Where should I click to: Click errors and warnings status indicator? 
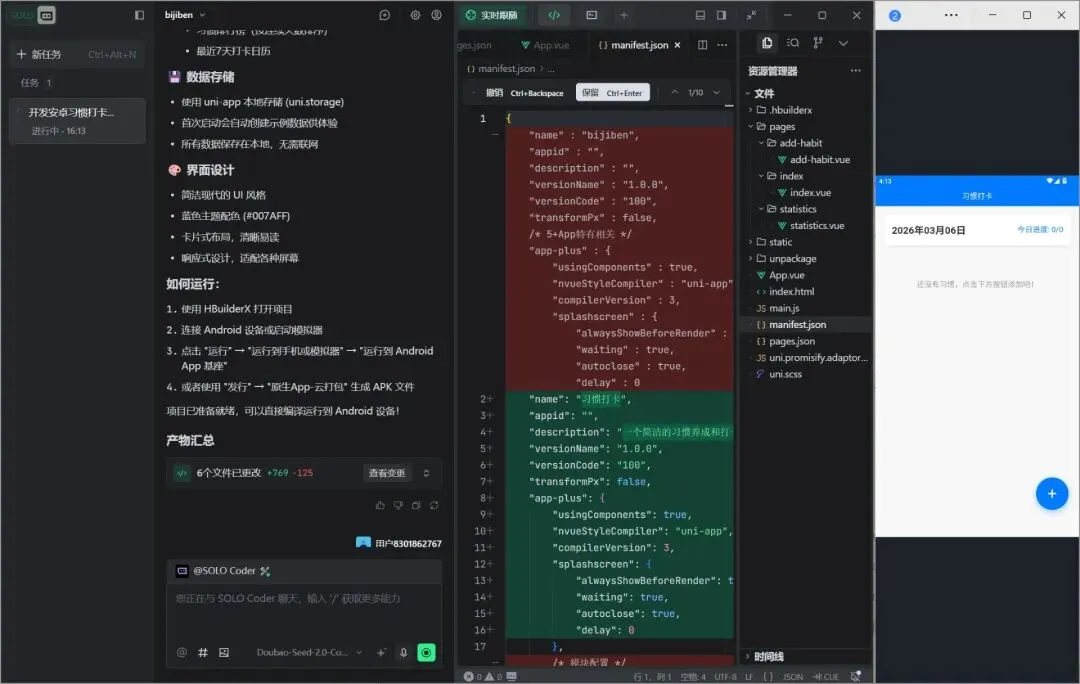point(484,676)
